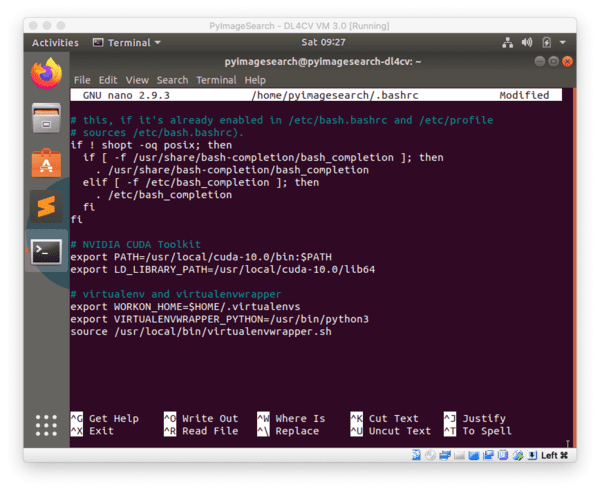Screen dimensions: 600x491
Task: Click the ^\ Replace shortcut
Action: 288,431
